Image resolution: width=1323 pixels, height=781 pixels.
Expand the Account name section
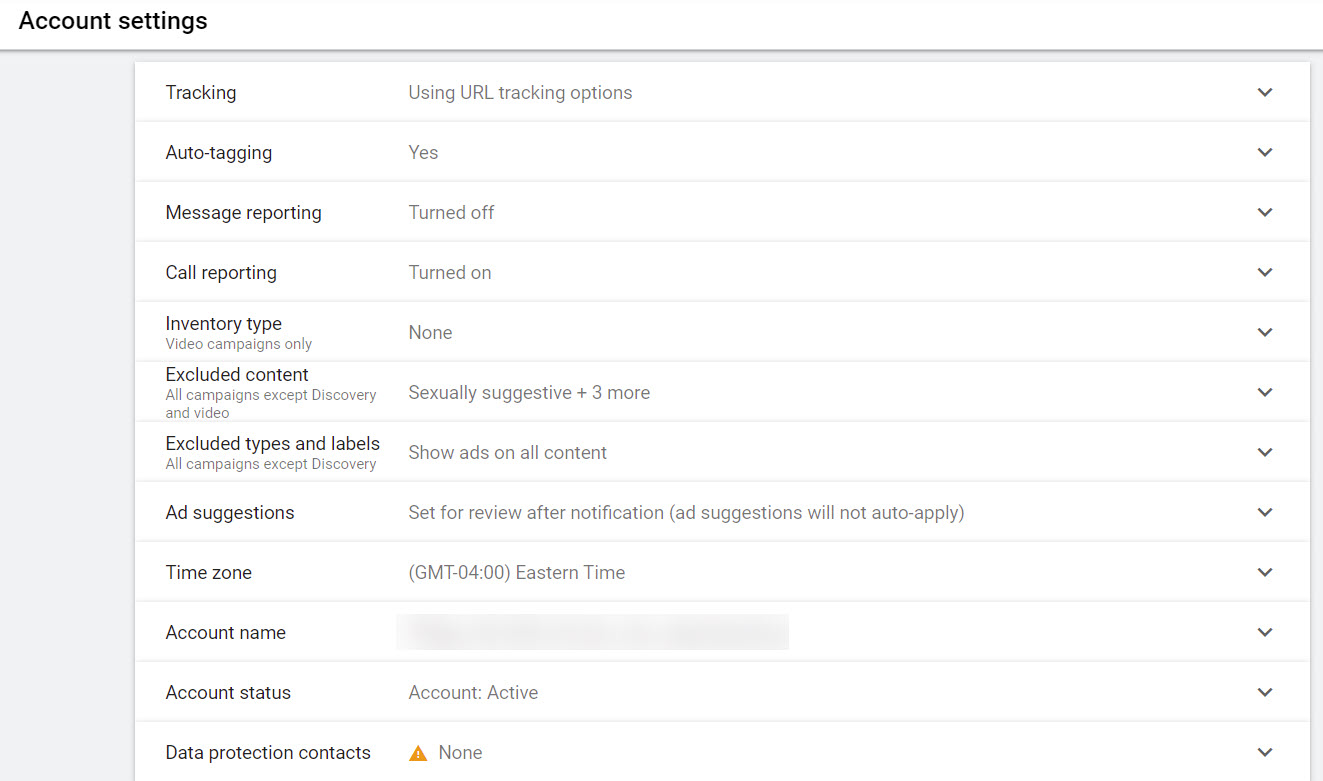point(1264,632)
